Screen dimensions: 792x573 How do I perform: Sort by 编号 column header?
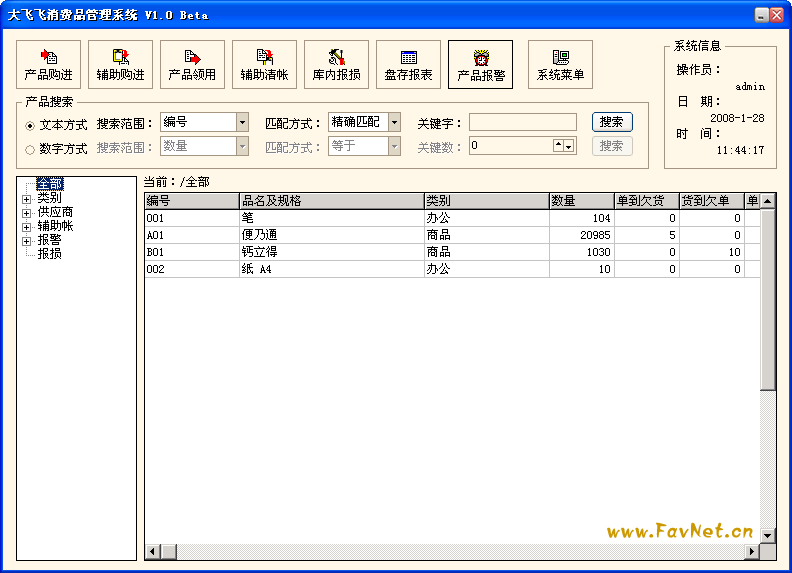(192, 201)
